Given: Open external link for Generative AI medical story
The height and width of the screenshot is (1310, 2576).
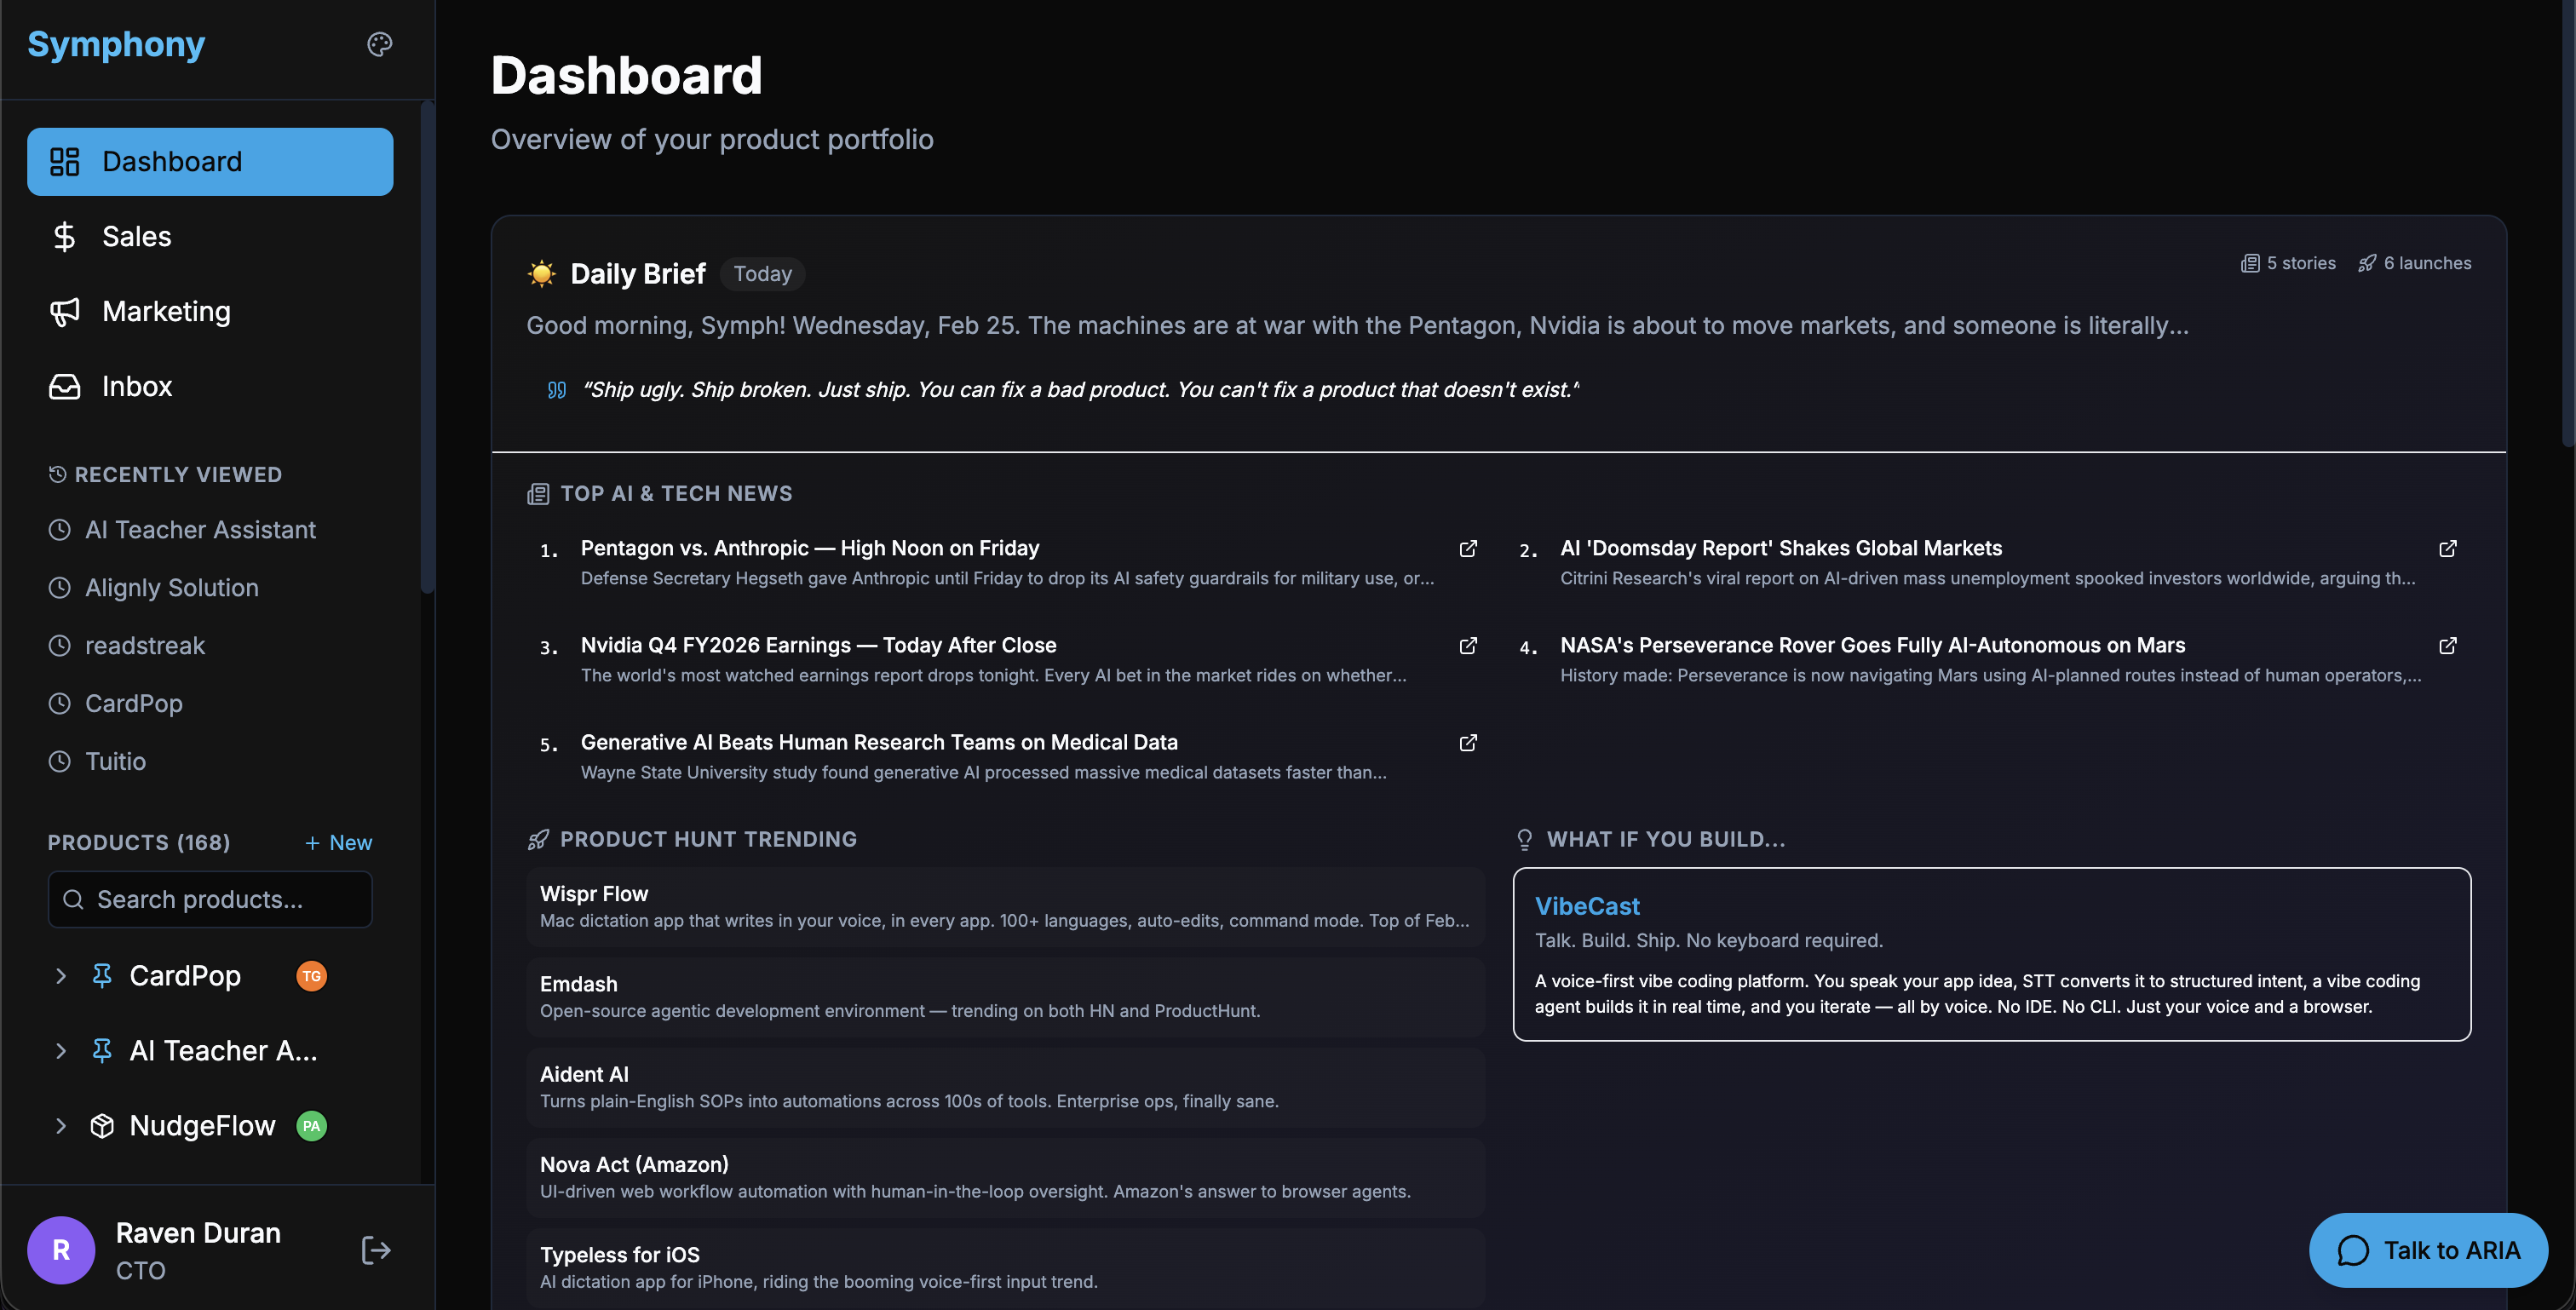Looking at the screenshot, I should point(1467,743).
